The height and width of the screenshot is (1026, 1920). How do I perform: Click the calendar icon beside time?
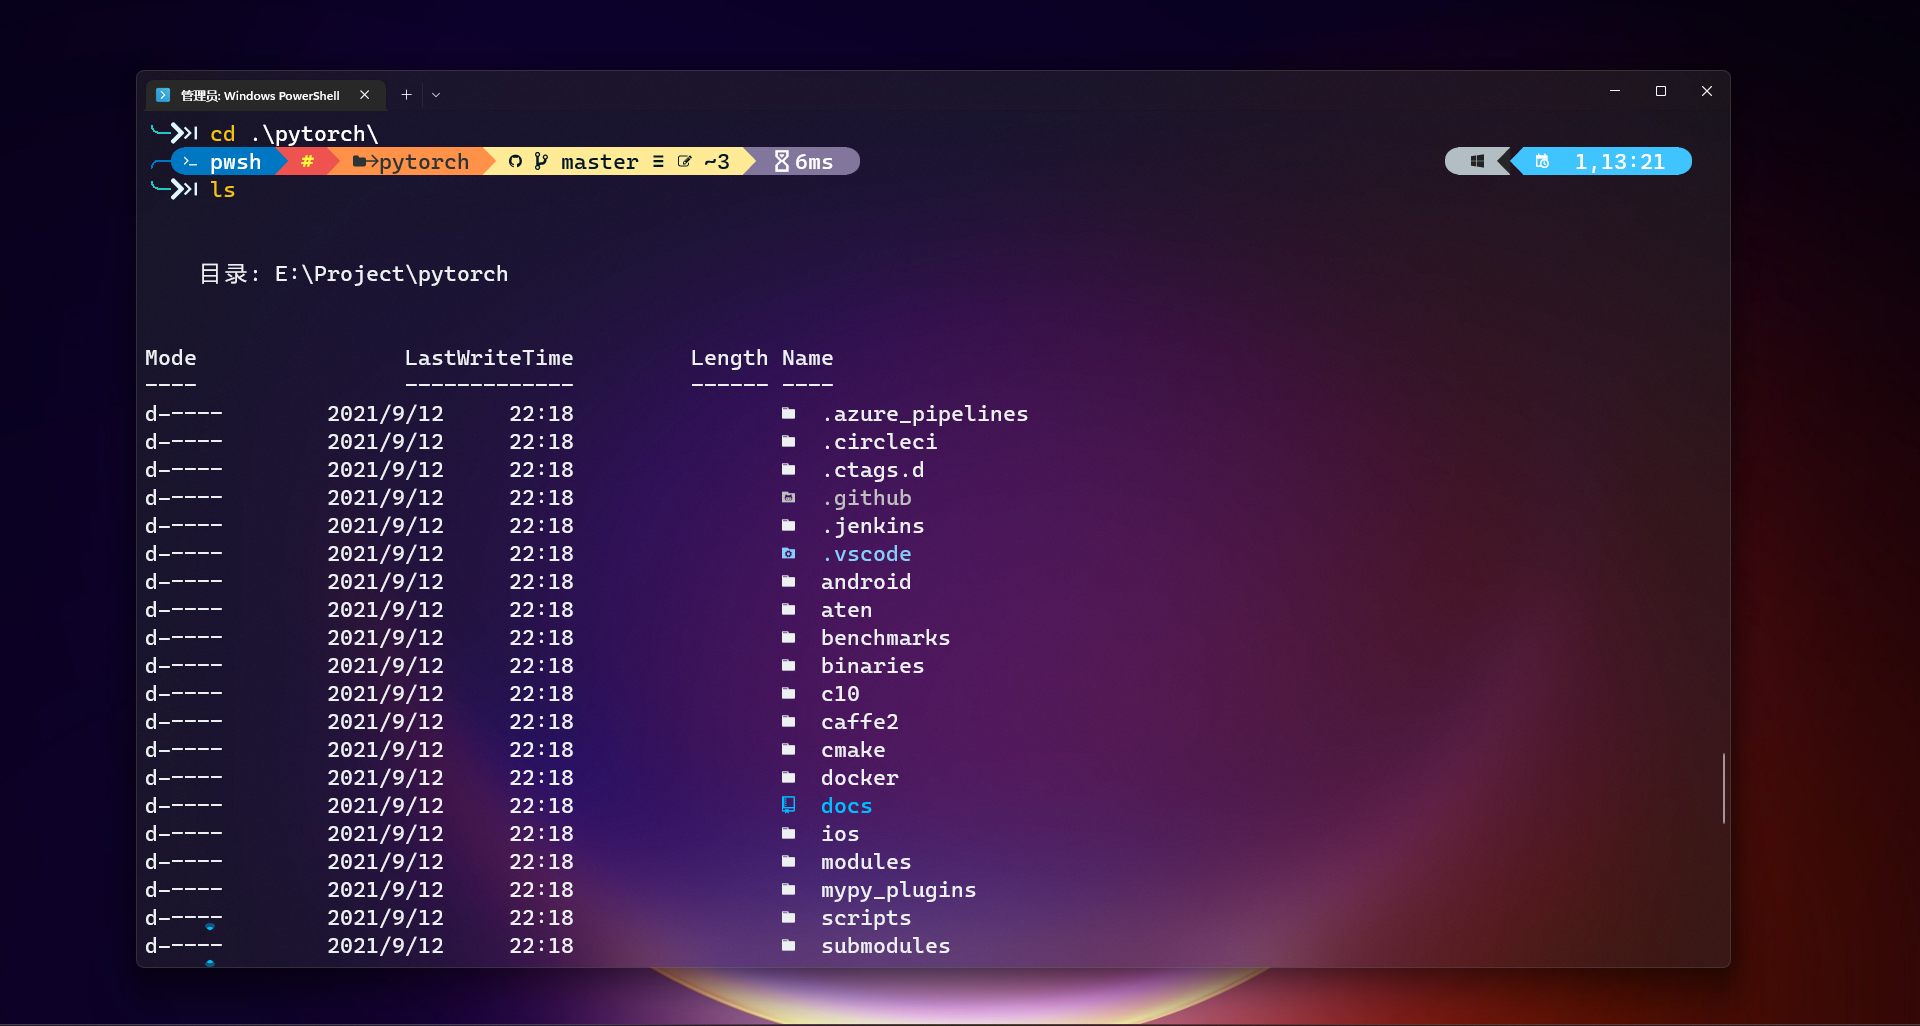[x=1542, y=161]
